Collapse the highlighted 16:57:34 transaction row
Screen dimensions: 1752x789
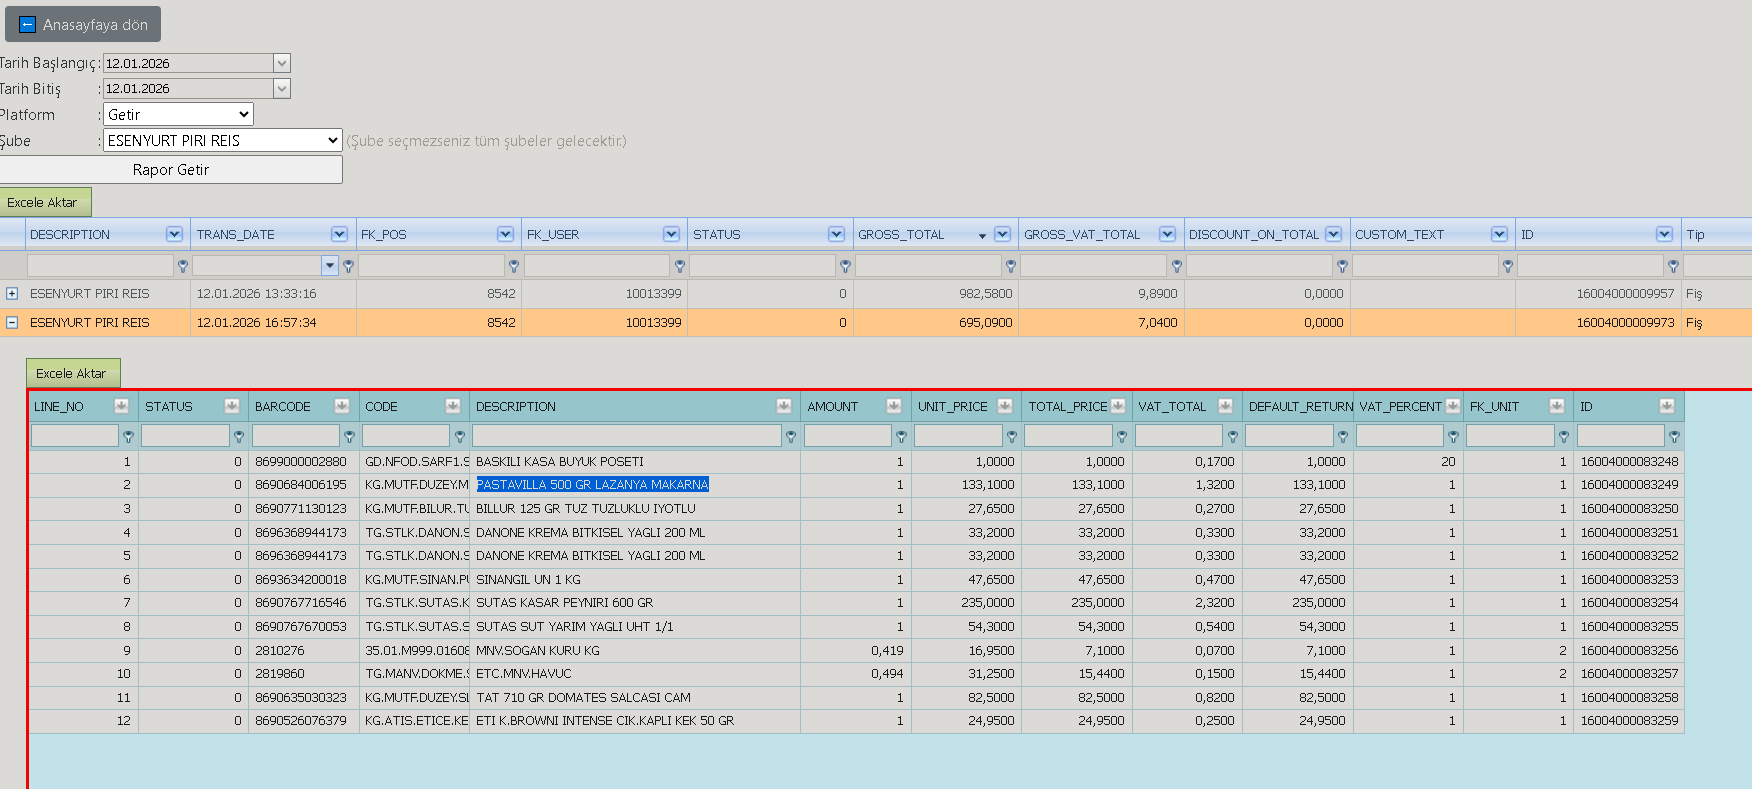point(12,323)
